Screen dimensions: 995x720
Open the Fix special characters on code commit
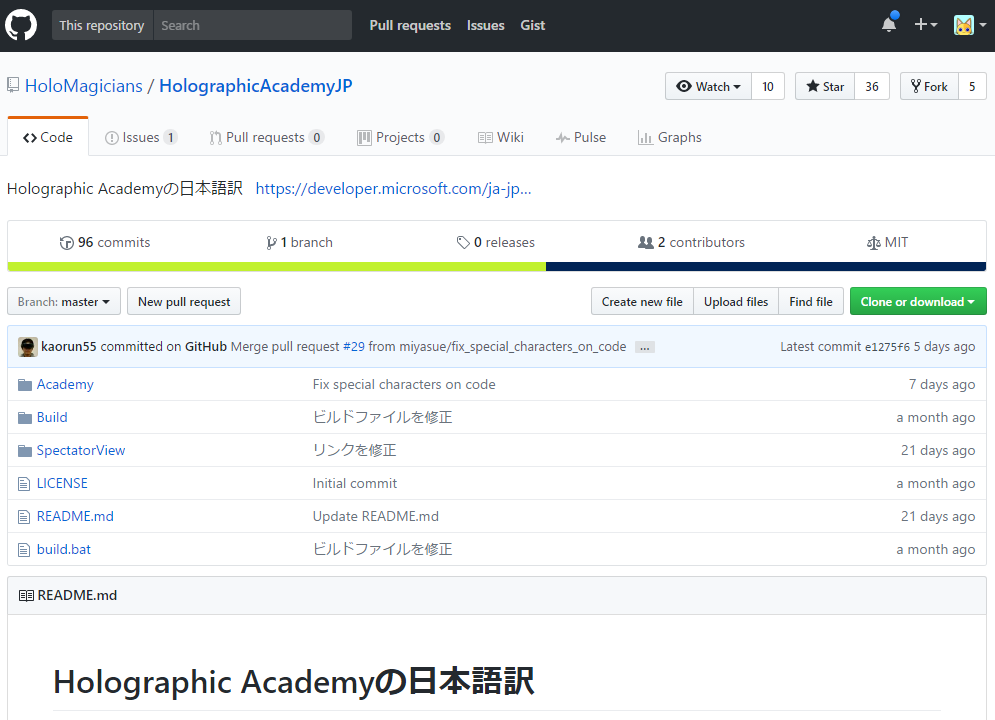click(404, 384)
